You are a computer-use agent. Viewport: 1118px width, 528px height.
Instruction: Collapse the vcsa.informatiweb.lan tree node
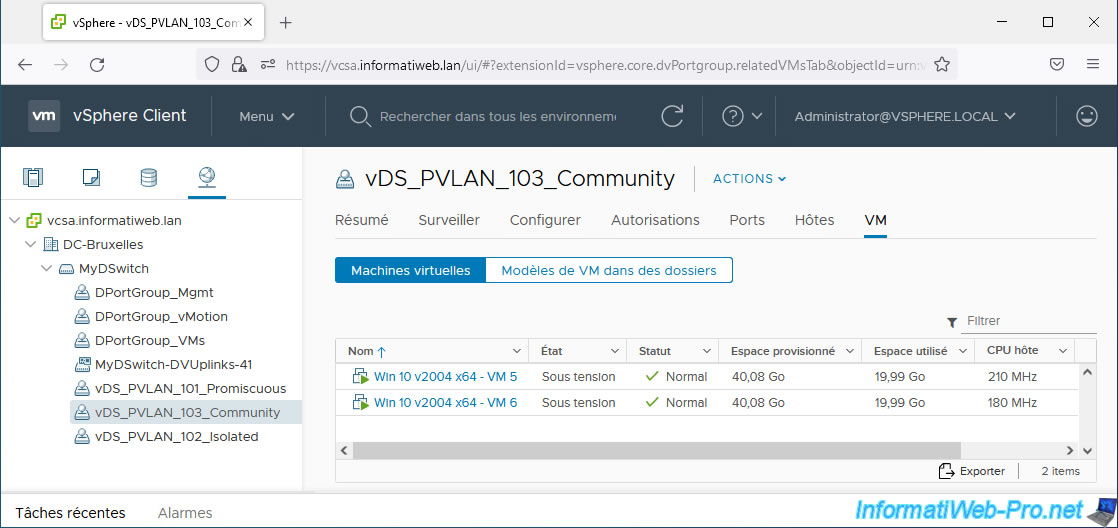[14, 221]
